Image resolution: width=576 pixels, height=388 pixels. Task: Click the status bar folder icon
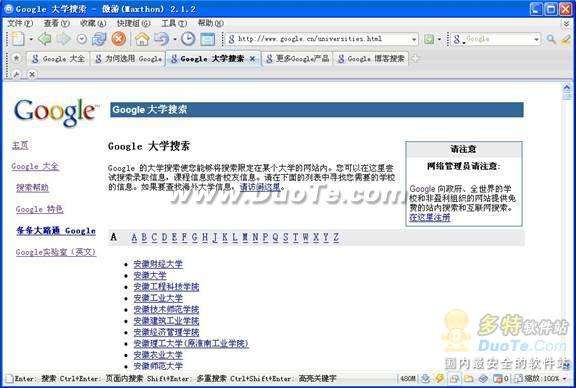pos(468,378)
